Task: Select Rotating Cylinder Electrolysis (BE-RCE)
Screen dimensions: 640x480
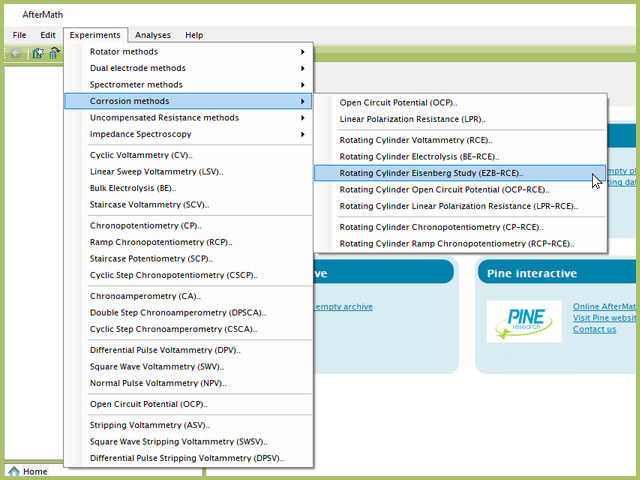Action: [x=460, y=157]
